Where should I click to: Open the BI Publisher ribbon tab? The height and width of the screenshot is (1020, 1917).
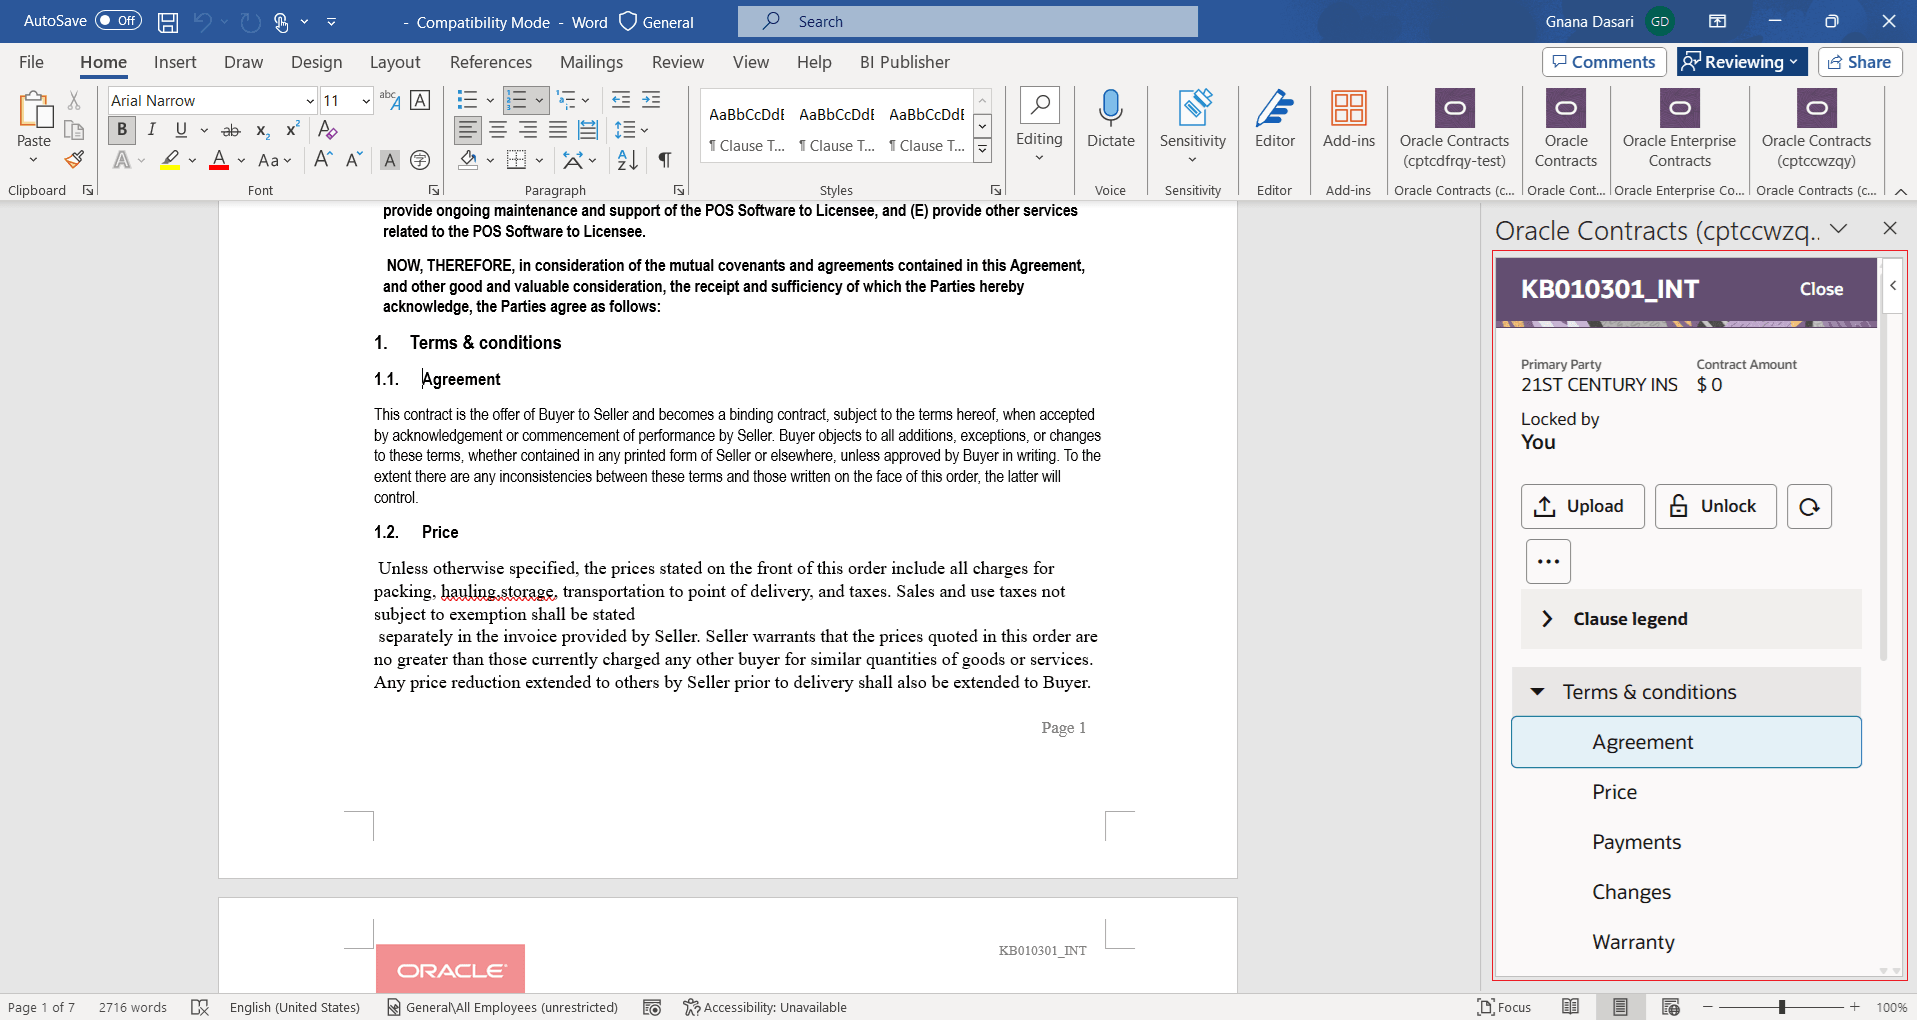pos(903,61)
